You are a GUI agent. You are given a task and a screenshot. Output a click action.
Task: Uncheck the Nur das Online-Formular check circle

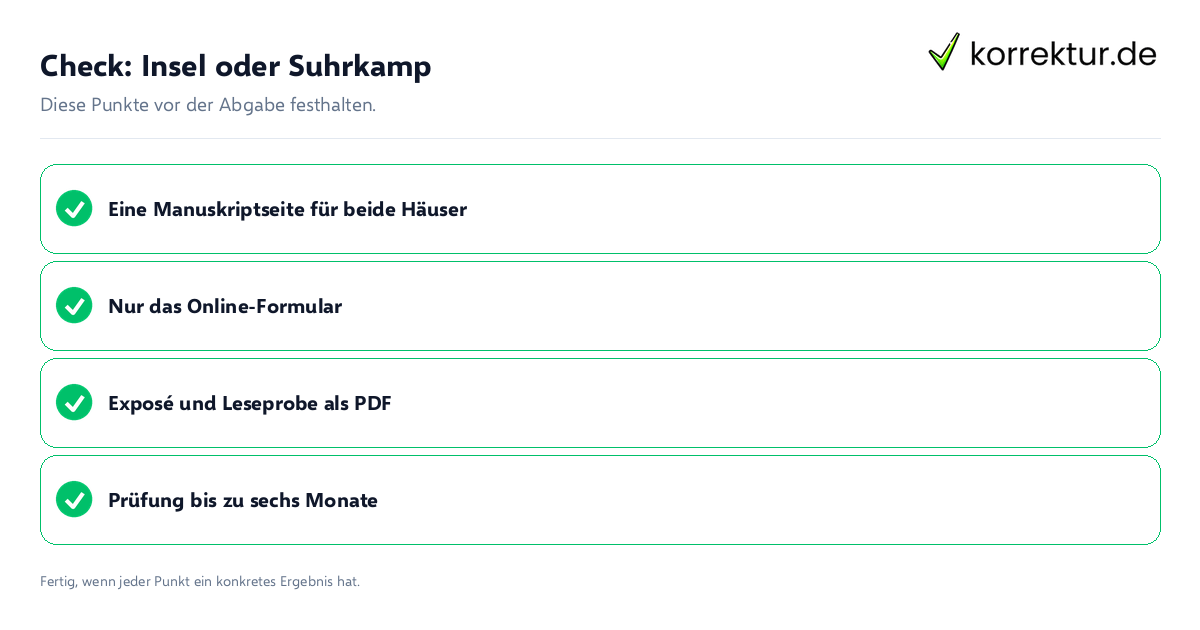point(74,305)
